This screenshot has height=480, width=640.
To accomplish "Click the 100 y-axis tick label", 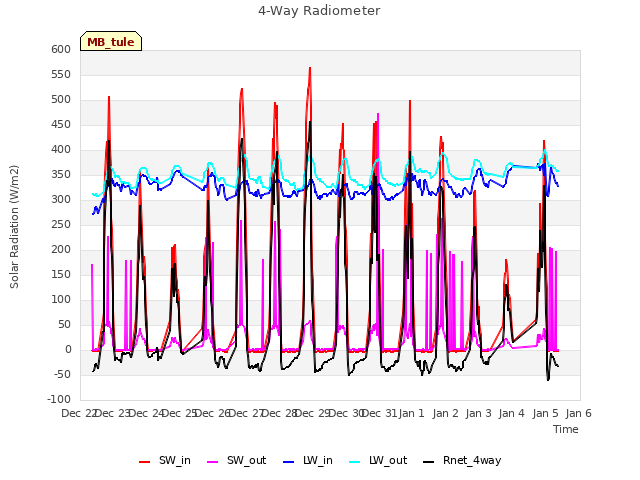I will (61, 300).
